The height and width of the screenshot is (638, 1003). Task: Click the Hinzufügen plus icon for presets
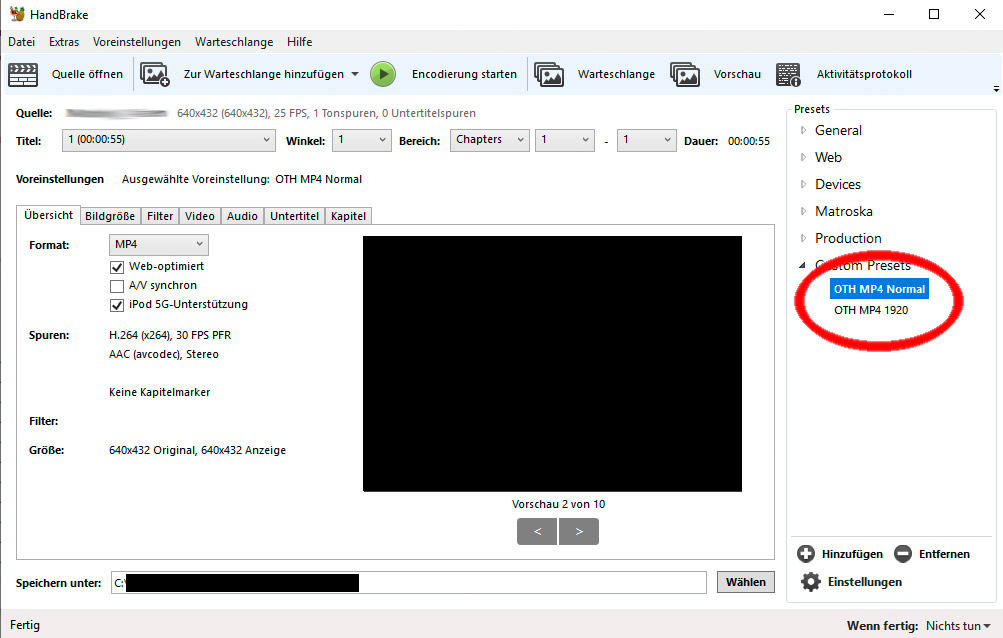(806, 554)
